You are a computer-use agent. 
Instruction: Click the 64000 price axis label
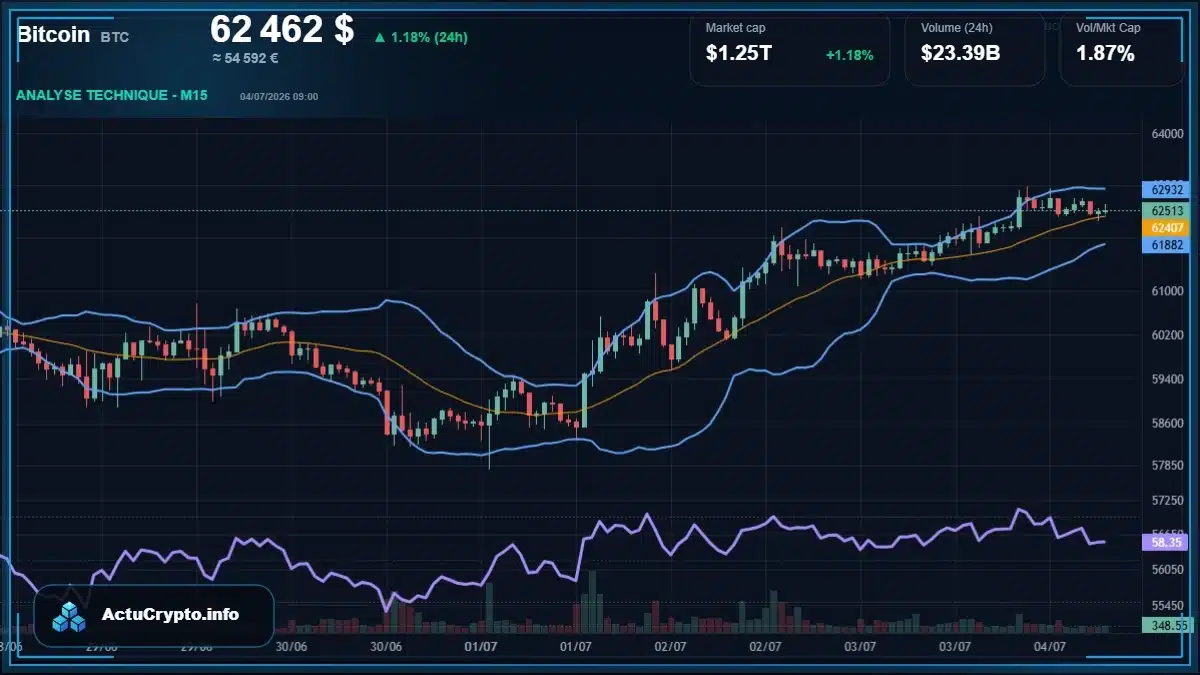[1167, 134]
